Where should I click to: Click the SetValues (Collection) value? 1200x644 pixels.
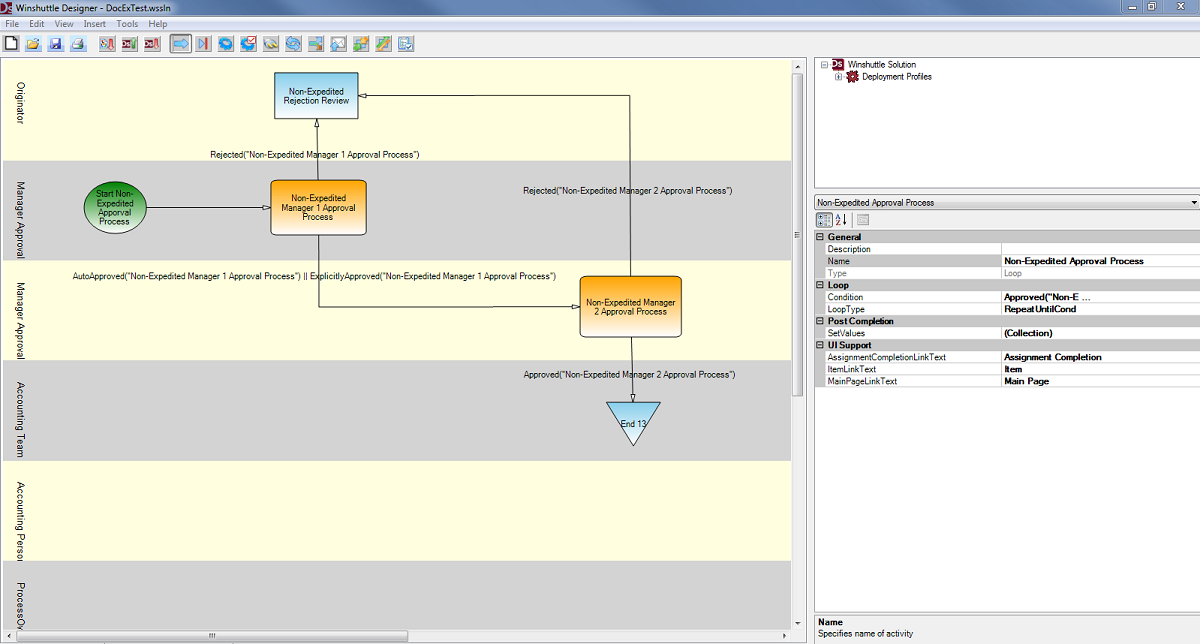[1100, 333]
